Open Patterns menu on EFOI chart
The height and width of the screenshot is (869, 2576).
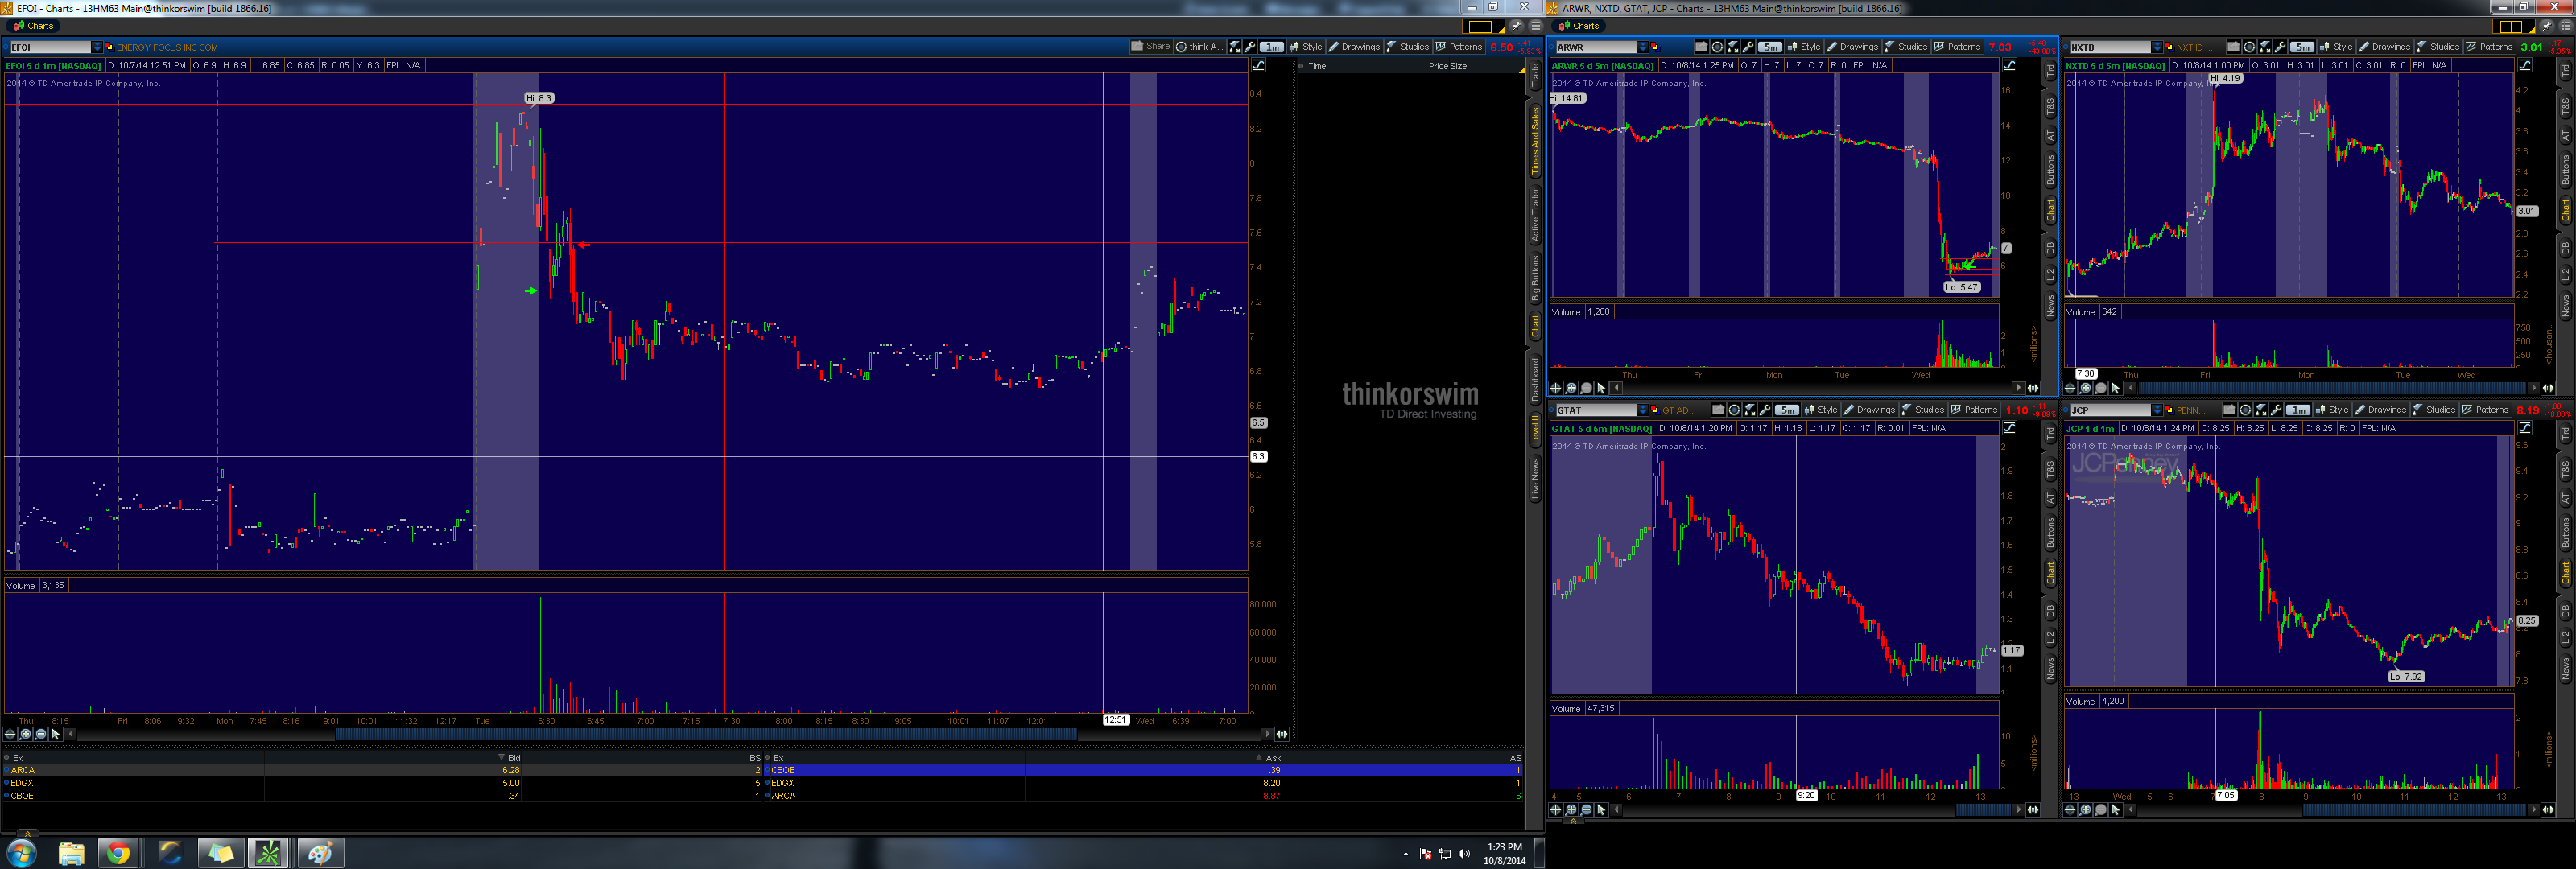coord(1459,47)
